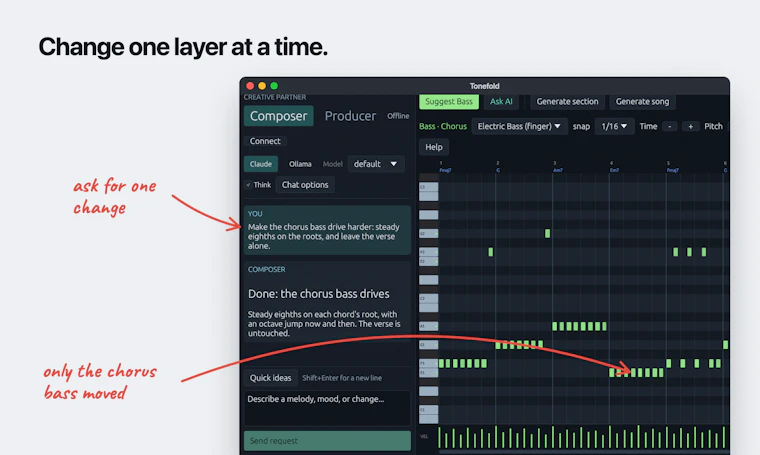The width and height of the screenshot is (760, 455).
Task: Click the A1 piano key
Action: [428, 326]
